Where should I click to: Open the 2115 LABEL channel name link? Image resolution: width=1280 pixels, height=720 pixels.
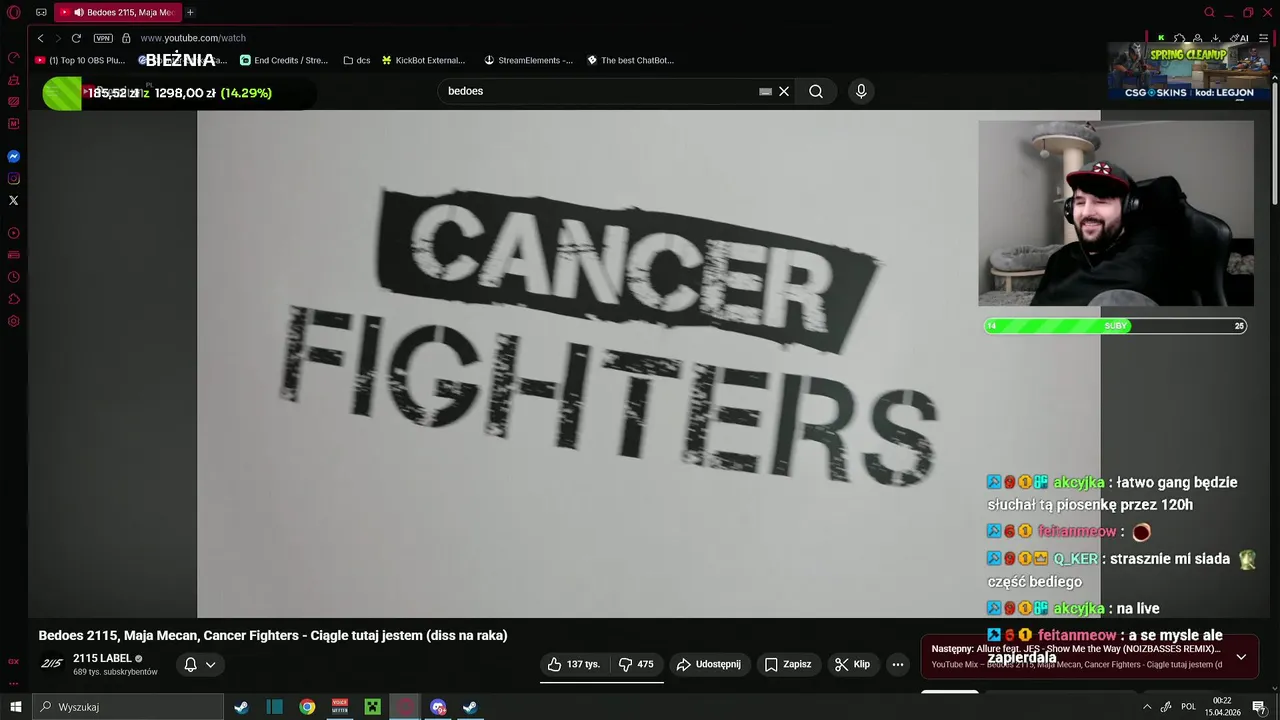[102, 658]
